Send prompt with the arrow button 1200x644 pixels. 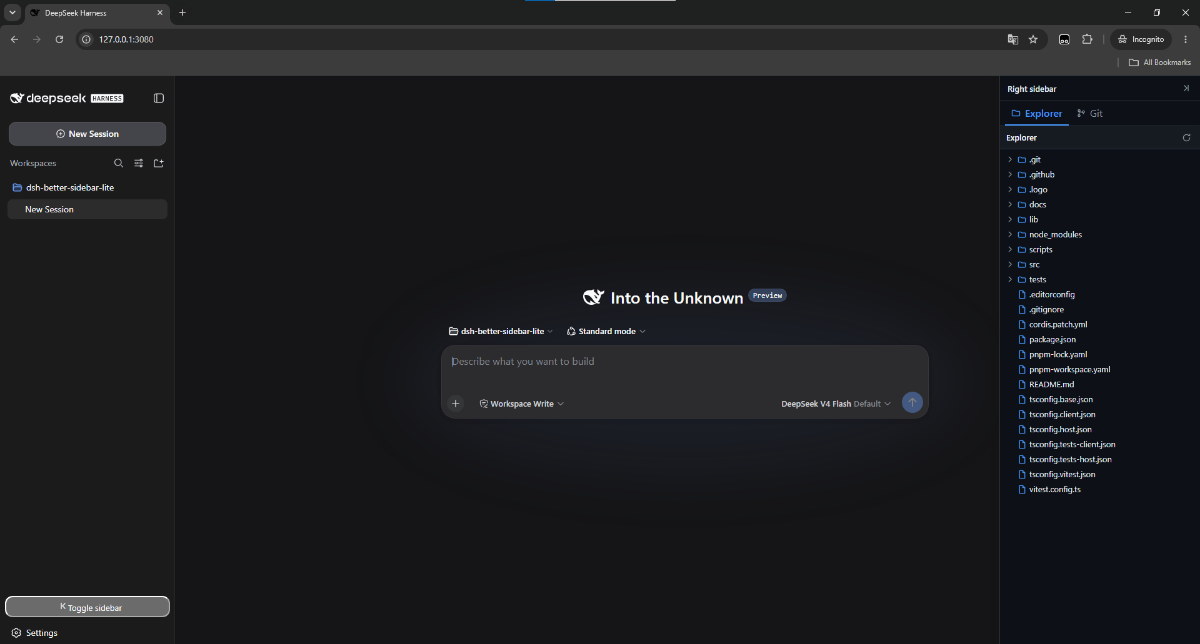pos(912,403)
